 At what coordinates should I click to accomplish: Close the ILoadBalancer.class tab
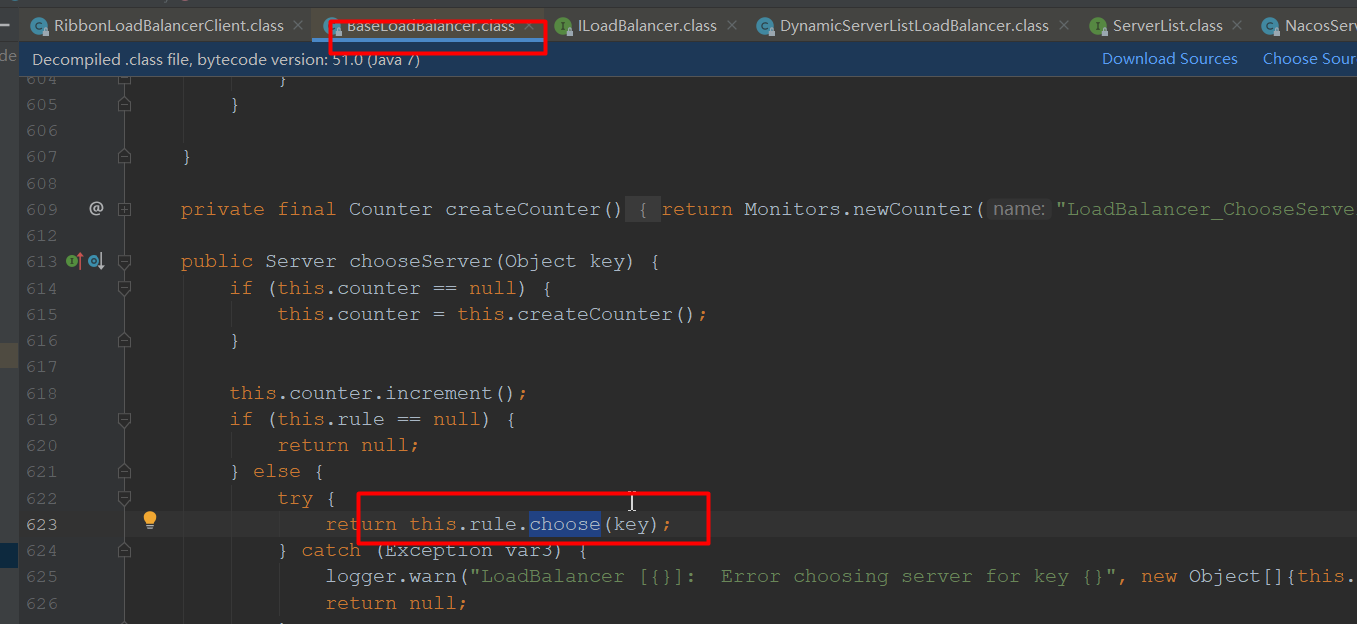pyautogui.click(x=733, y=26)
